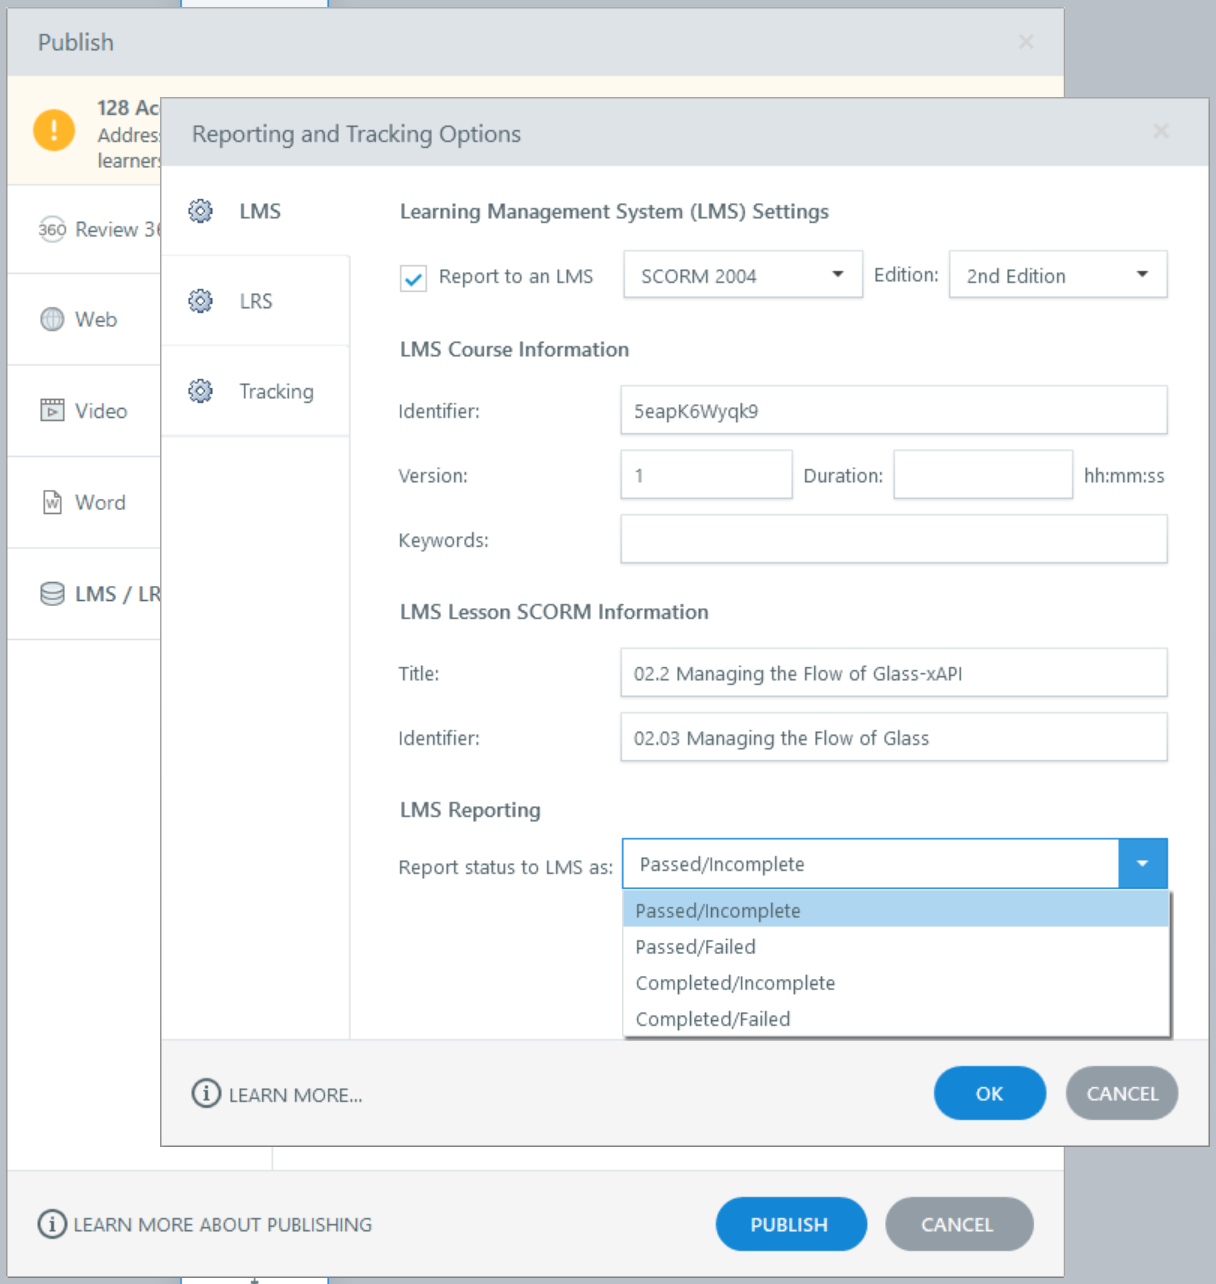Click the Learn More About Publishing info icon
Image resolution: width=1216 pixels, height=1284 pixels.
coord(52,1224)
